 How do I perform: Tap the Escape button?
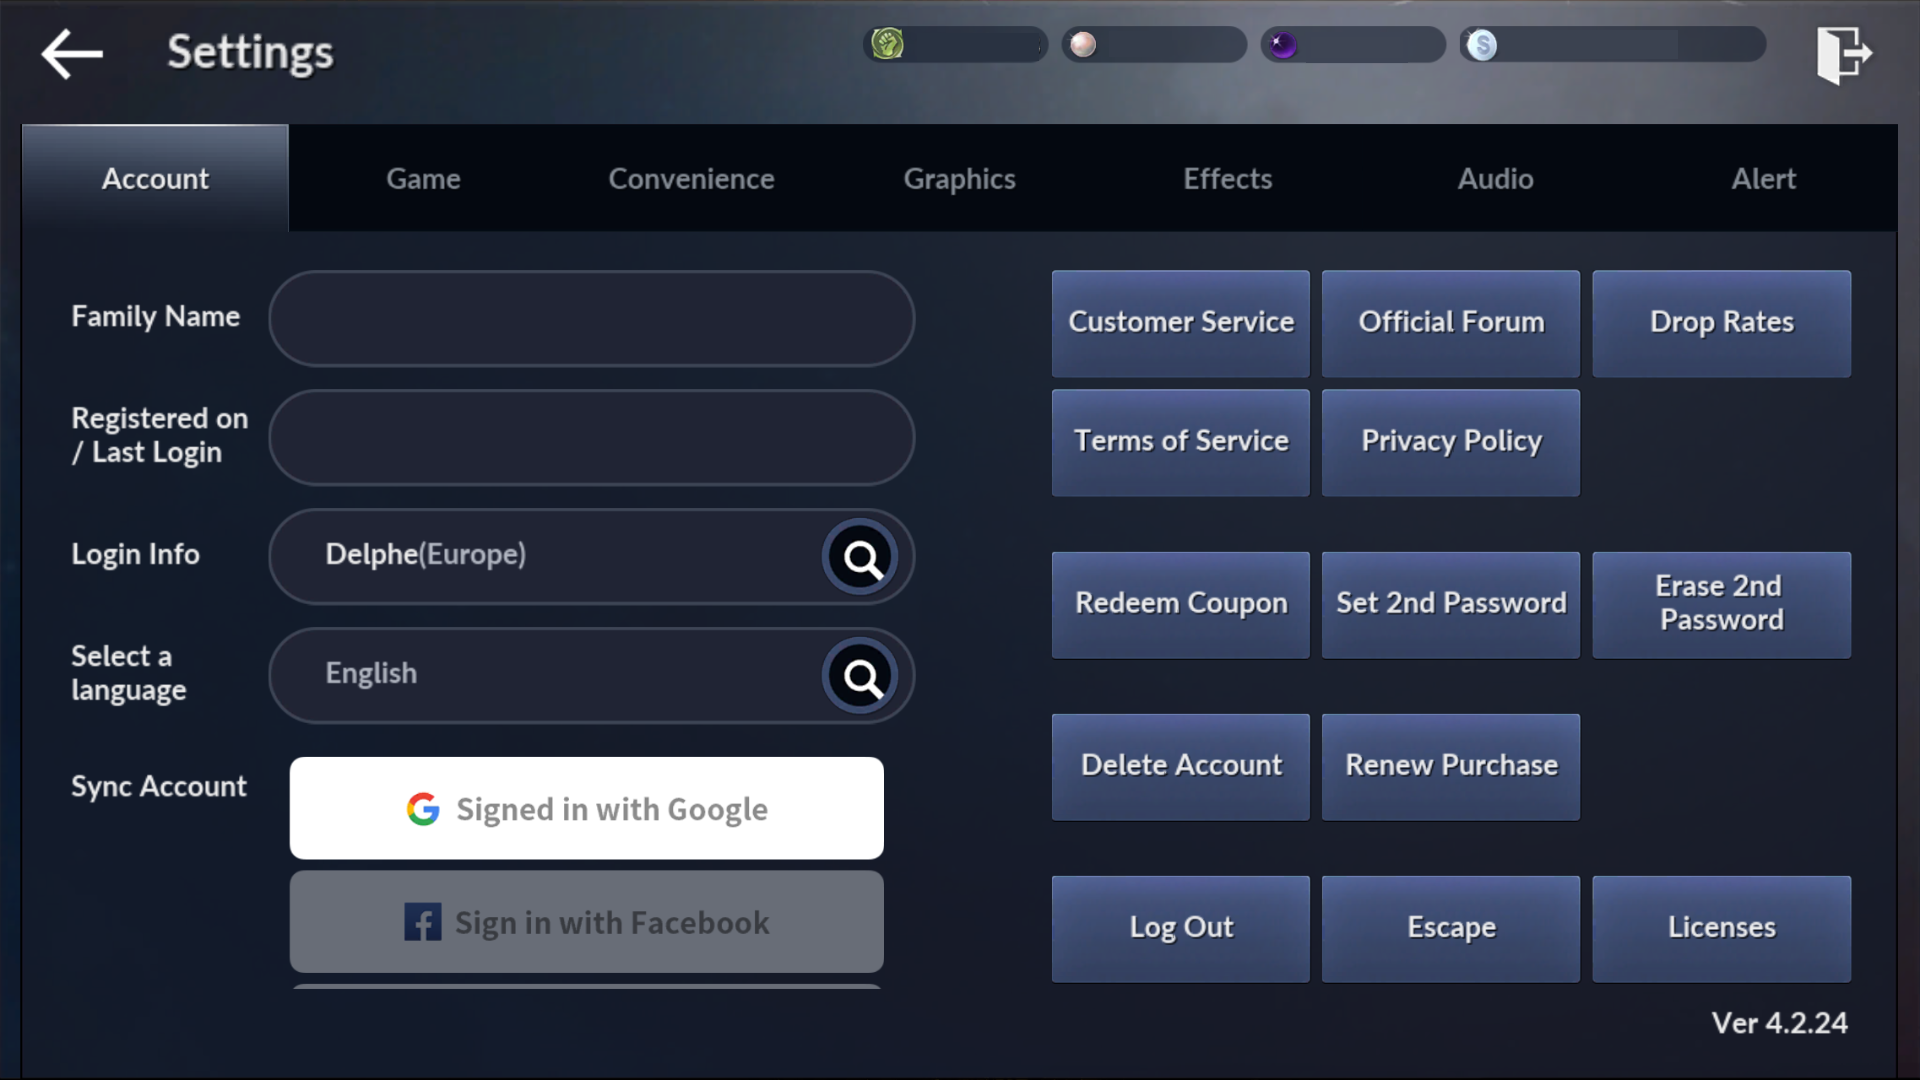[1451, 928]
